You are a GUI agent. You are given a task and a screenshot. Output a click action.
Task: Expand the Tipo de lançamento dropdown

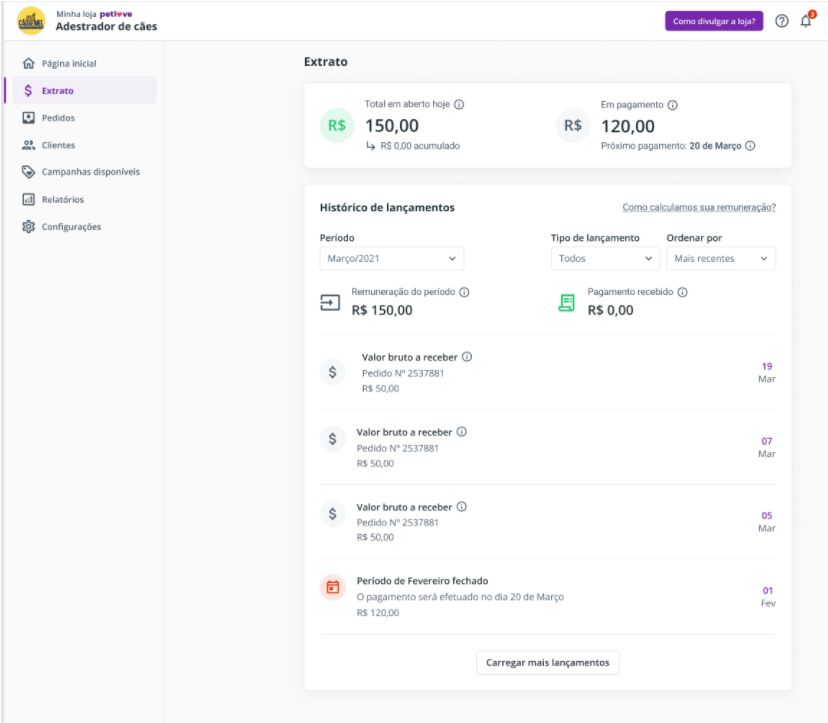(x=605, y=258)
